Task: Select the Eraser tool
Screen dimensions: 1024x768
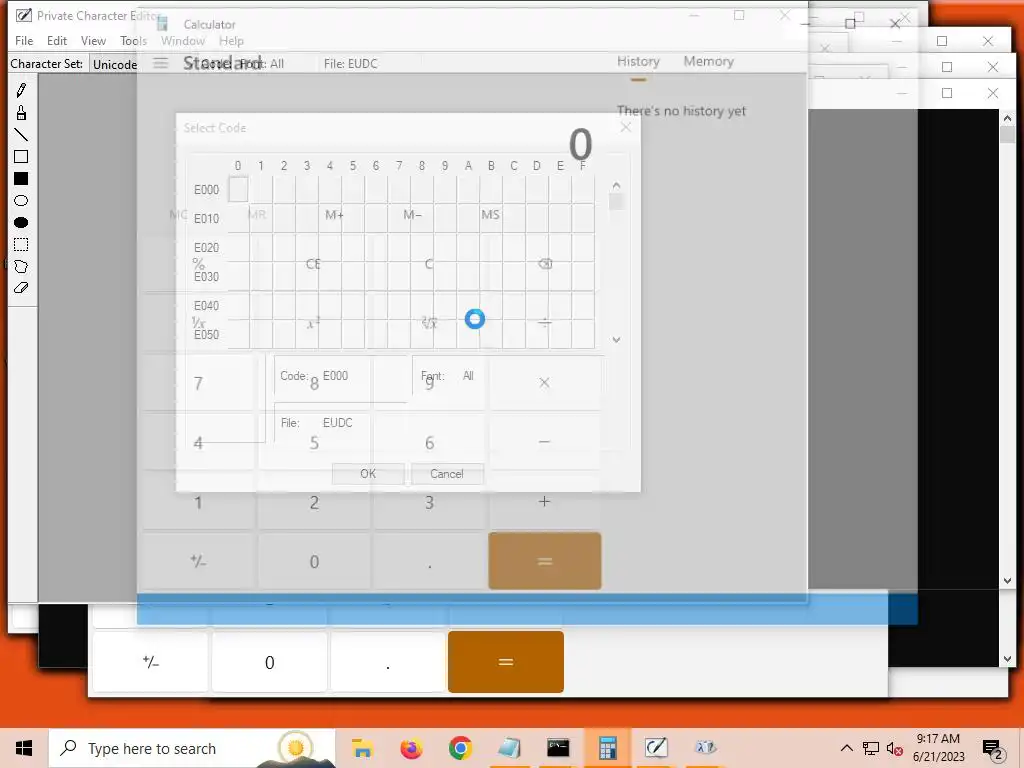Action: coord(21,288)
